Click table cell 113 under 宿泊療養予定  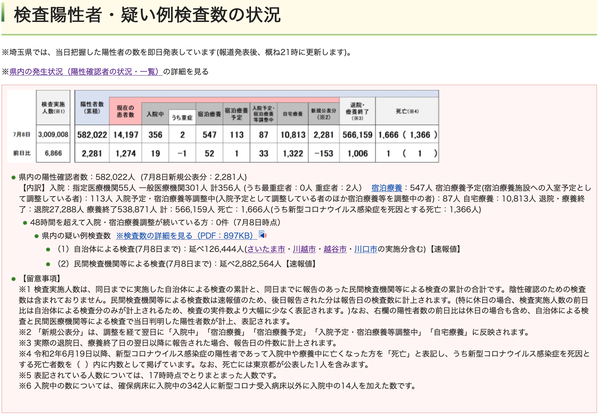click(x=236, y=135)
